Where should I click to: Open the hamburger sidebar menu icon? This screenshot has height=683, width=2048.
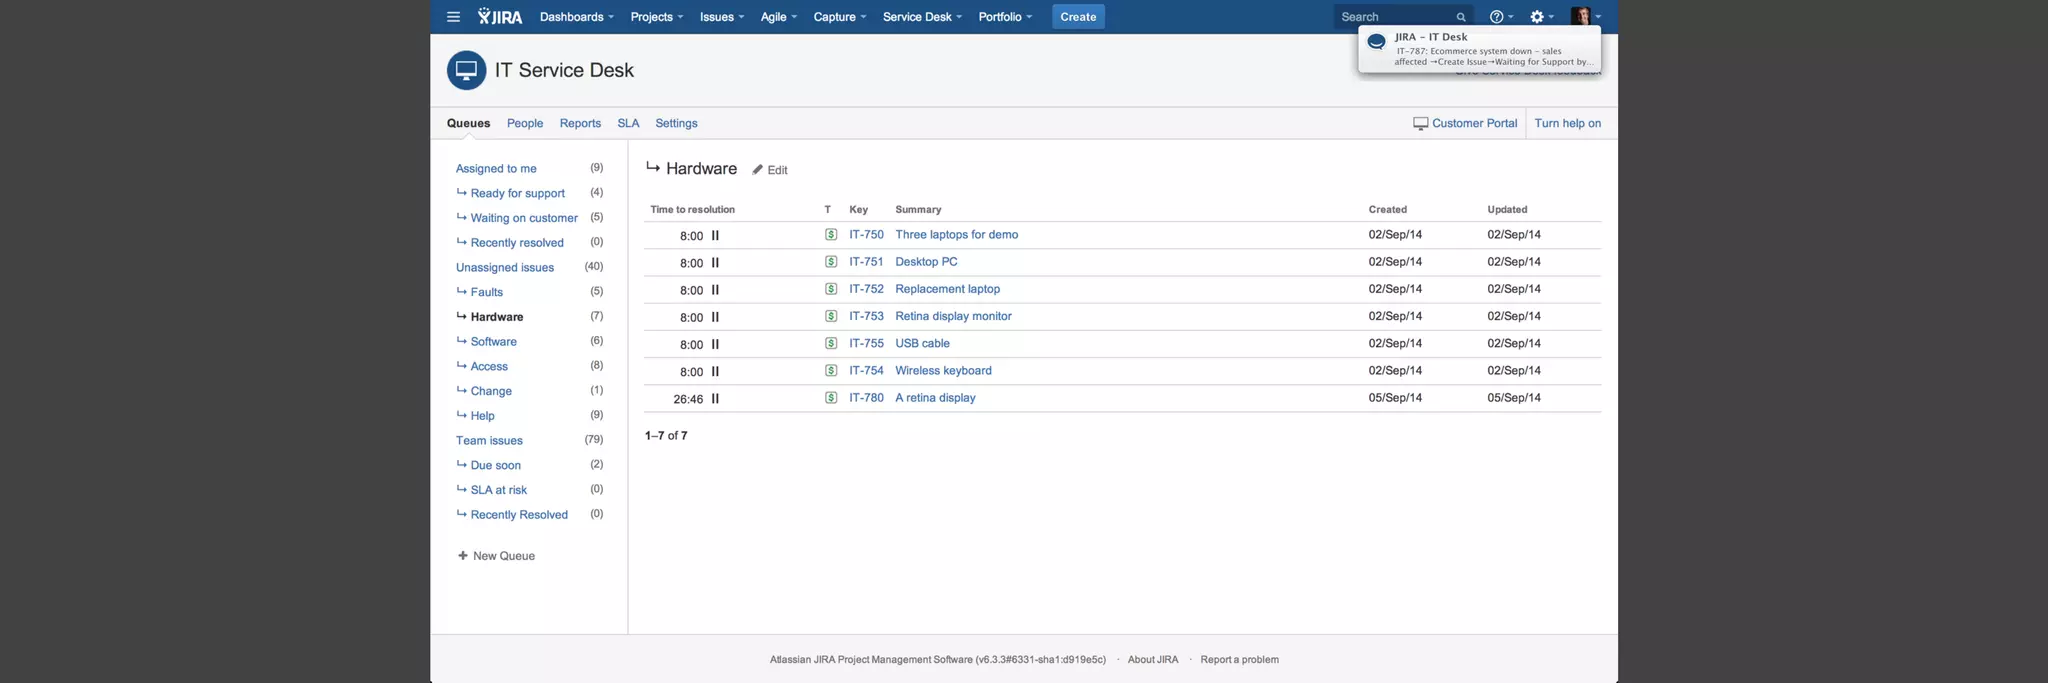[x=453, y=17]
